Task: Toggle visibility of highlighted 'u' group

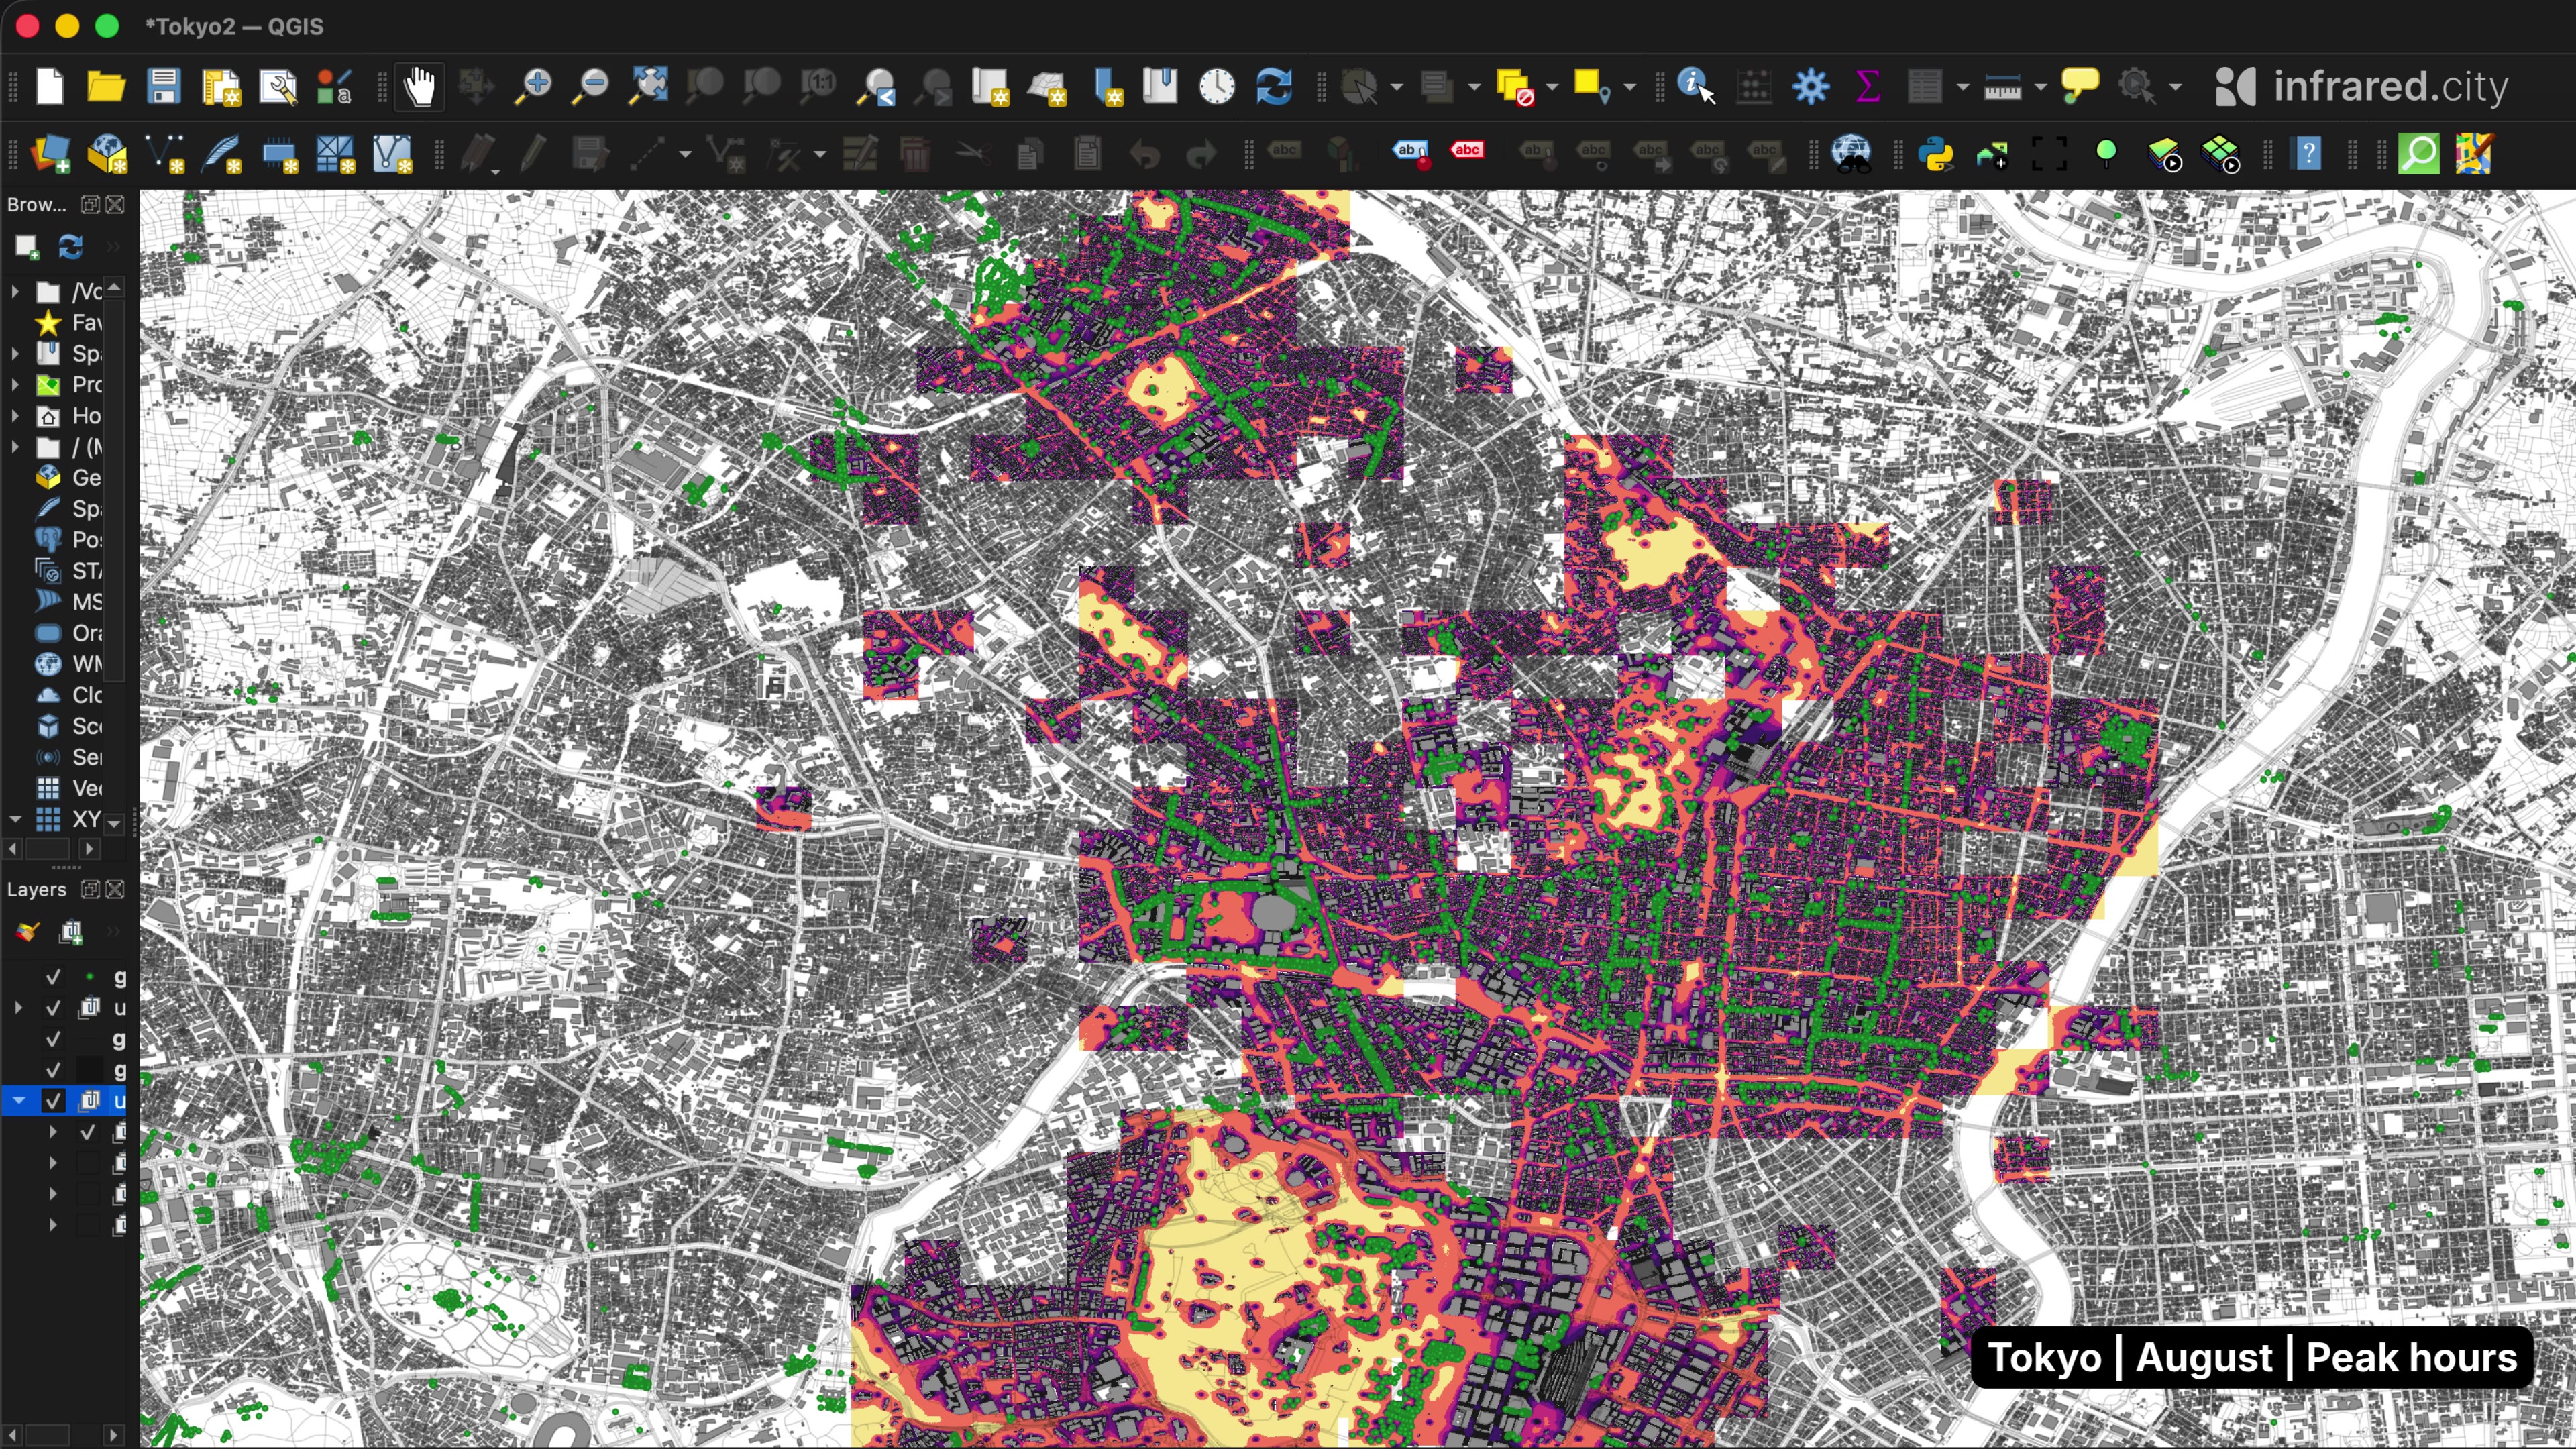Action: (x=53, y=1101)
